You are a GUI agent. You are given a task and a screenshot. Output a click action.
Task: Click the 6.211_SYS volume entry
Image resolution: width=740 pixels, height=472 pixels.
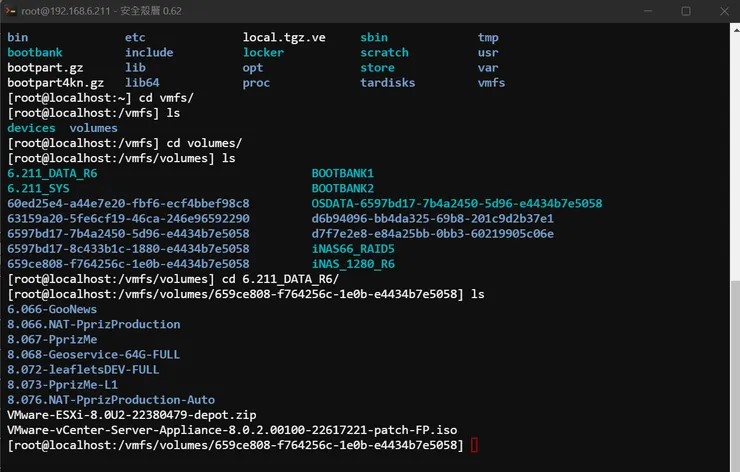tap(39, 188)
